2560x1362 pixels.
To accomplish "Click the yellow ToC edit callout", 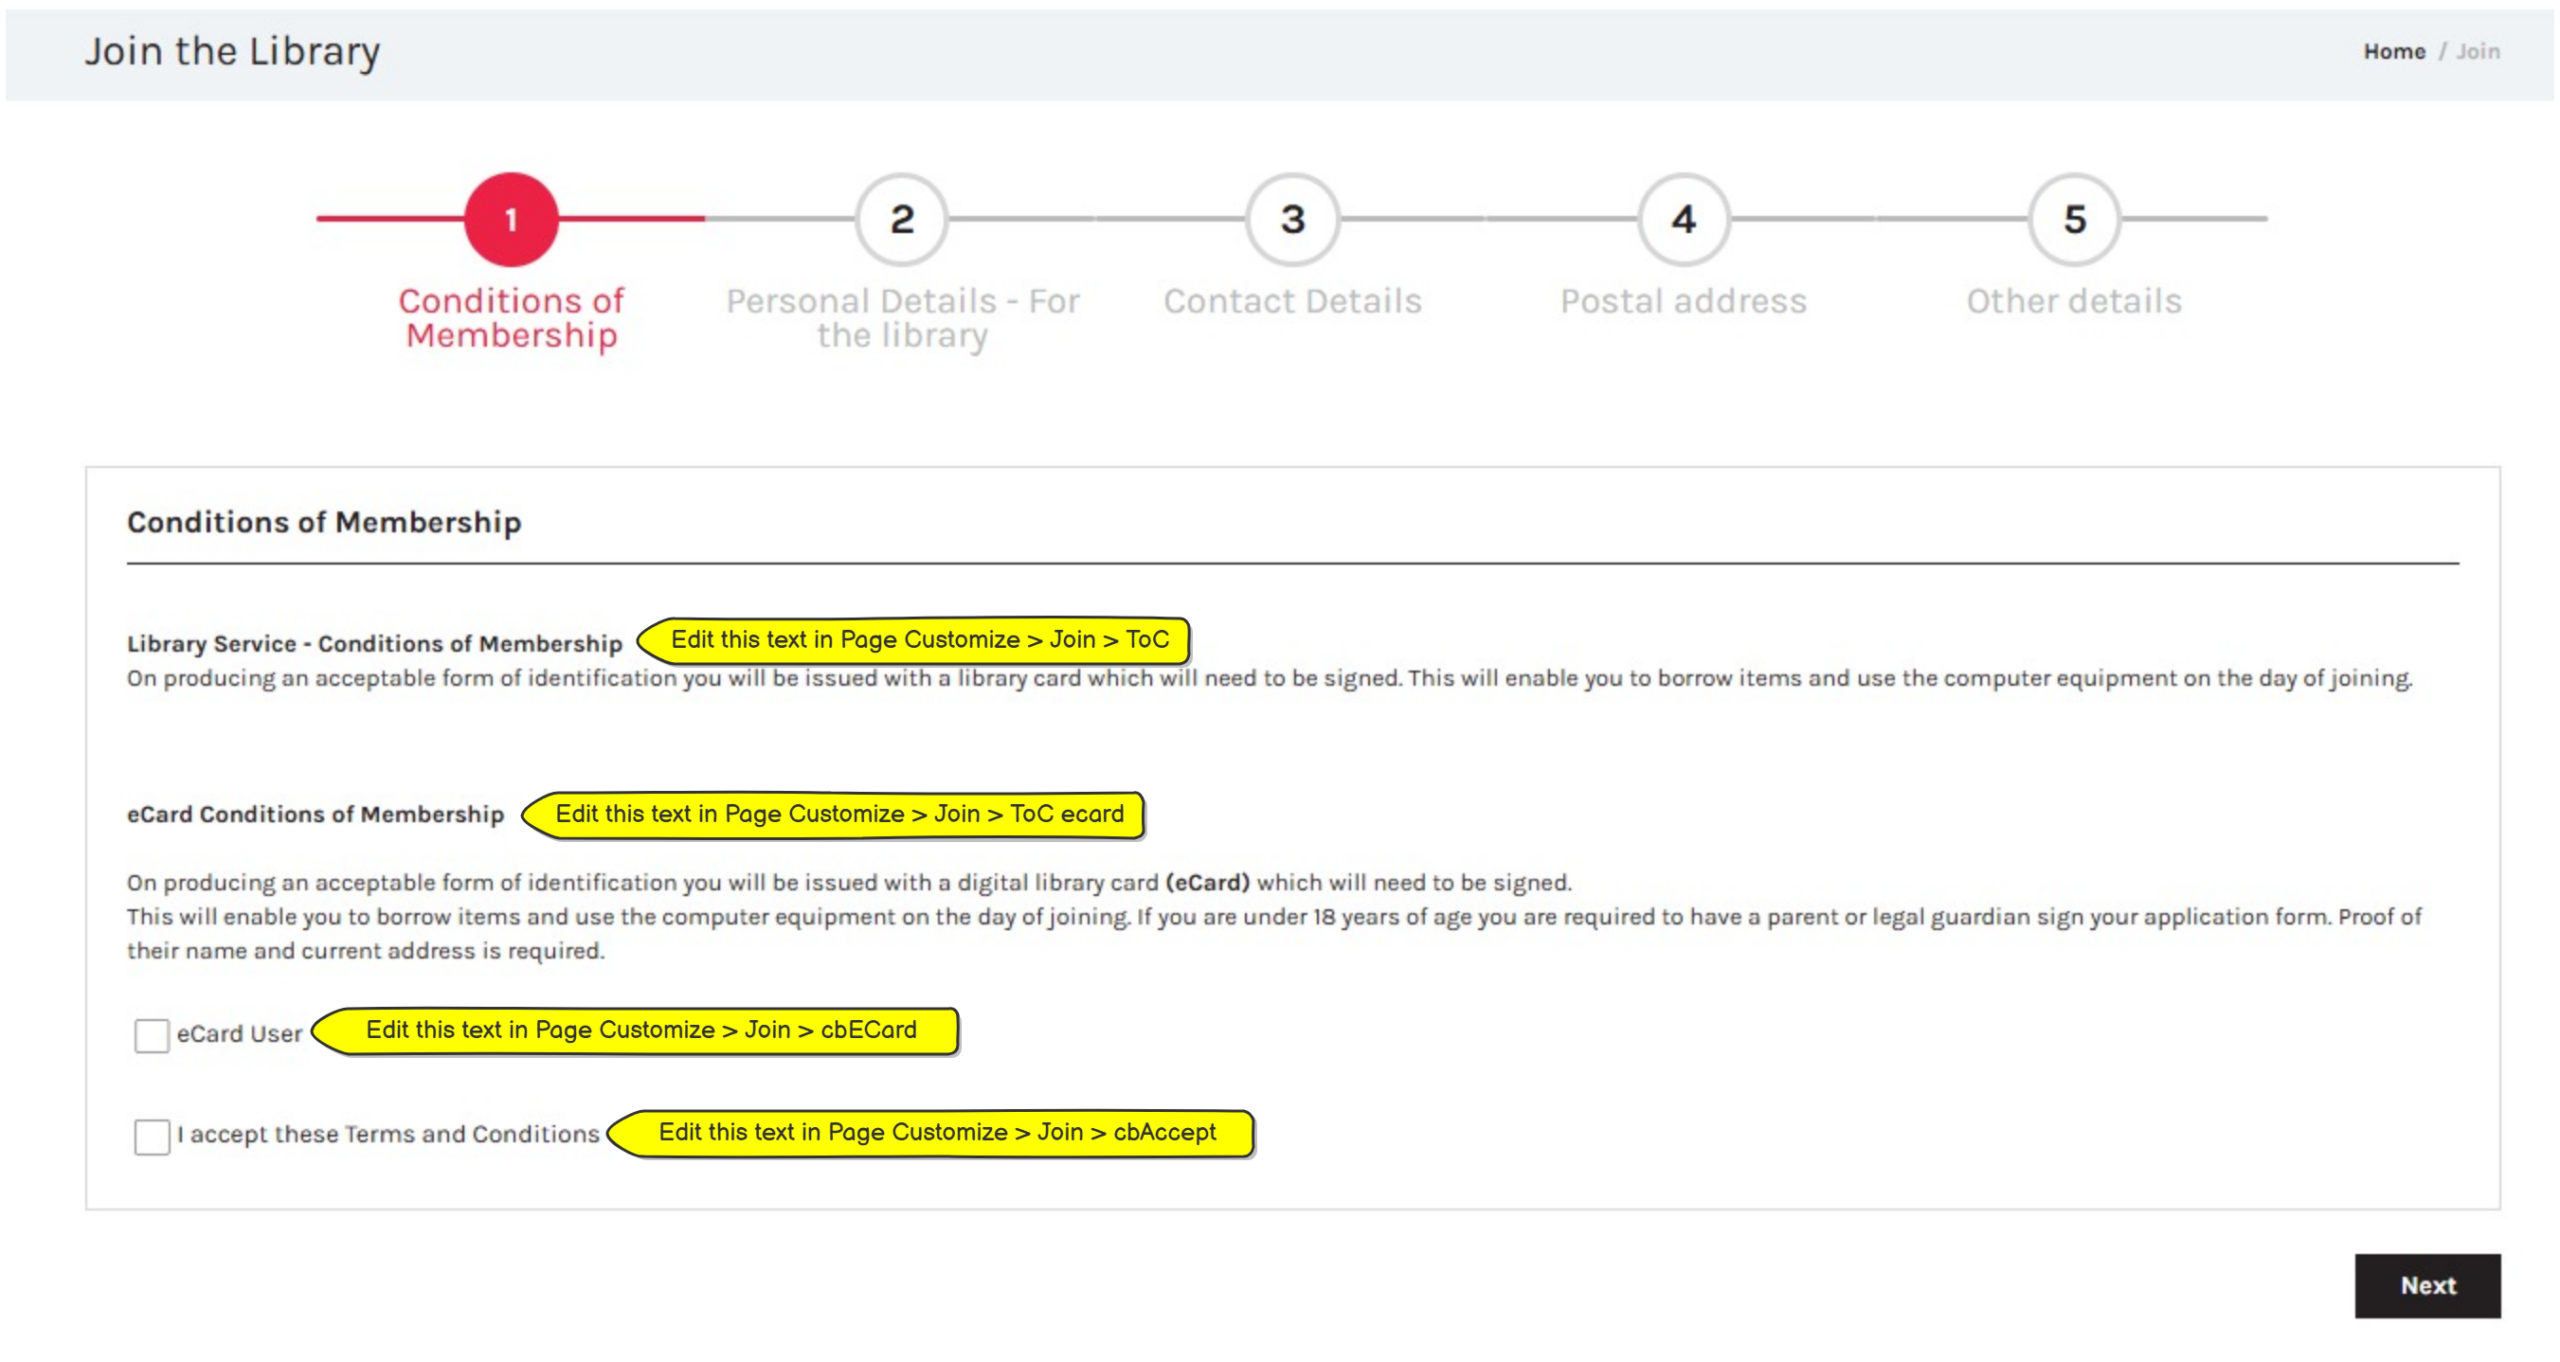I will [x=918, y=640].
